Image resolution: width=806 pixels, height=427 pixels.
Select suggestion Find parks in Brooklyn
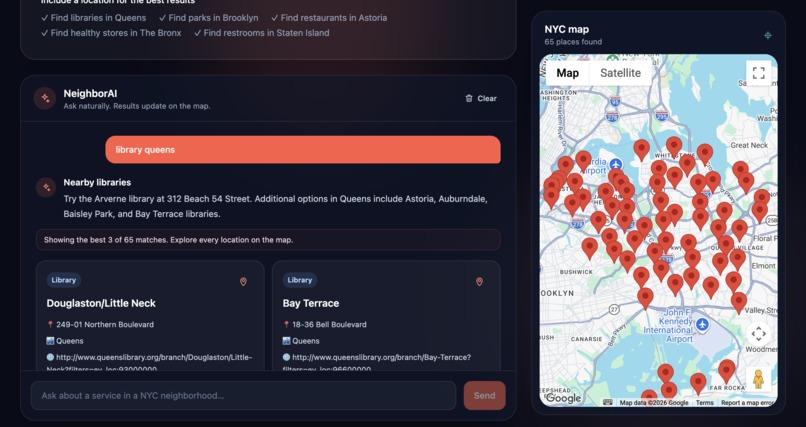pyautogui.click(x=209, y=18)
